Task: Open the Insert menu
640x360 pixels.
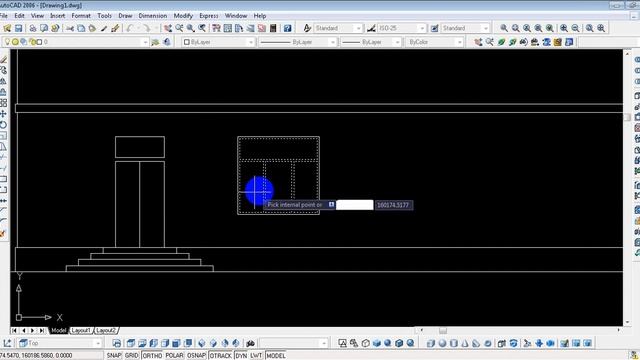Action: click(58, 16)
